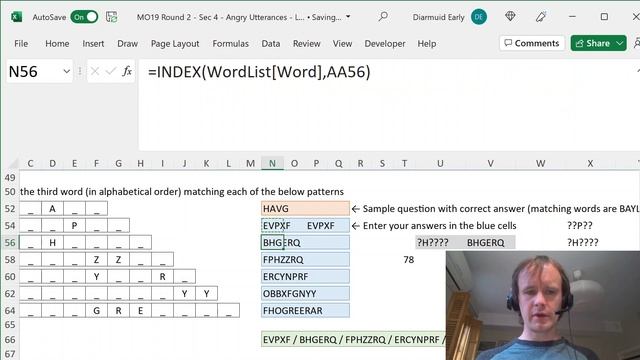Image resolution: width=640 pixels, height=360 pixels.
Task: Click the diamond premium icon
Action: click(510, 16)
